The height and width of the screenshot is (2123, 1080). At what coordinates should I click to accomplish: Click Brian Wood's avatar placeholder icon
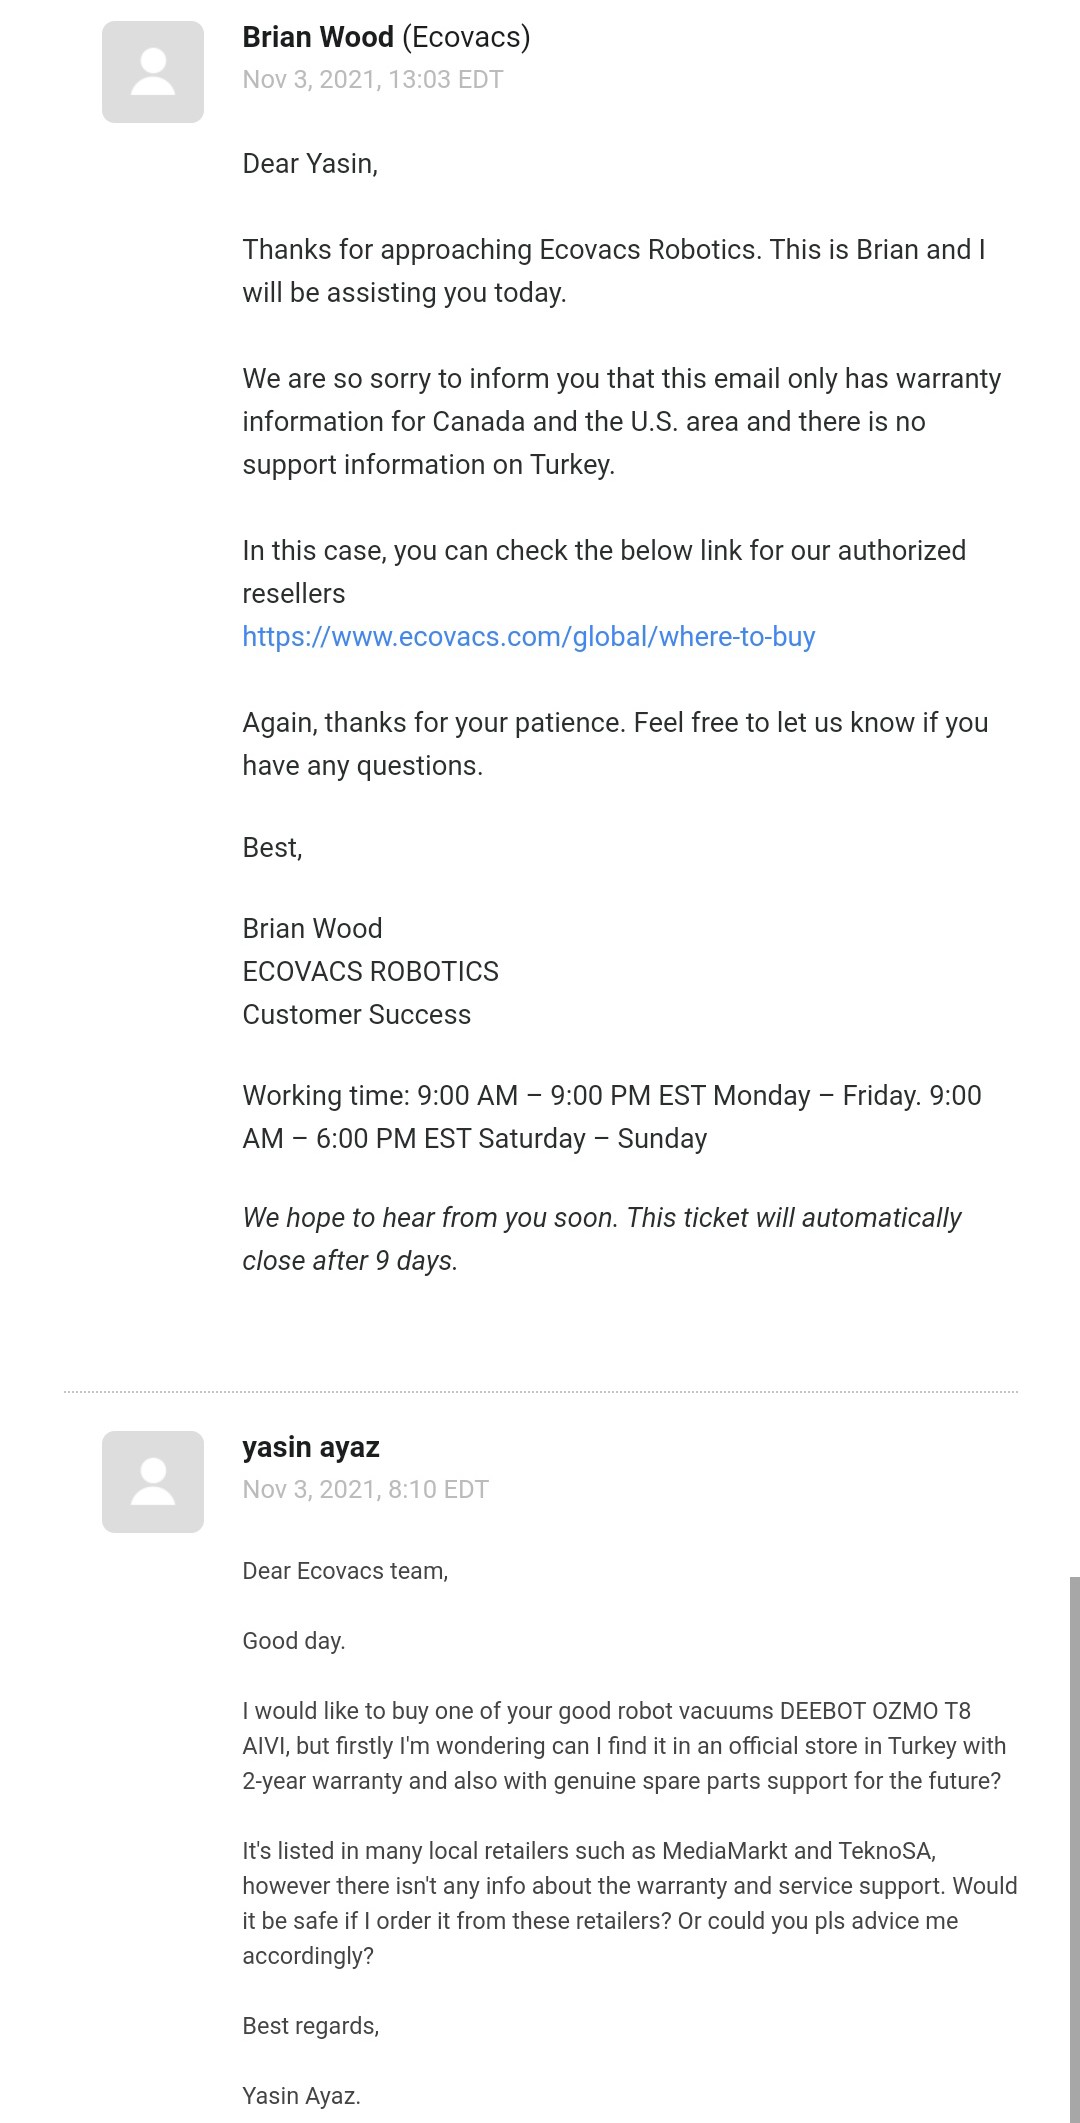(x=153, y=72)
